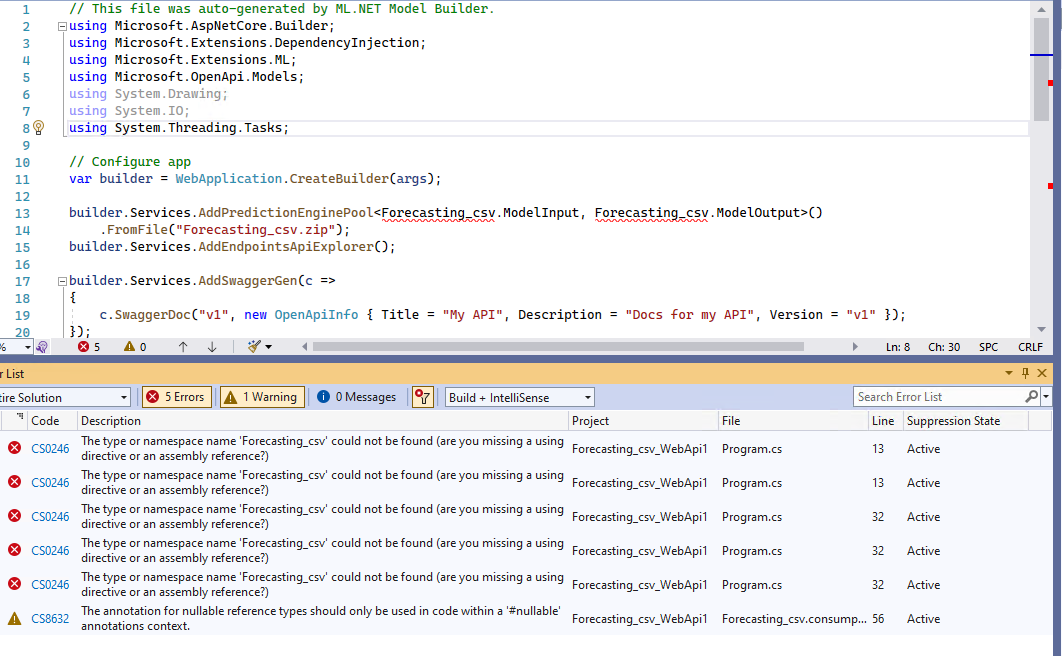Select the nullable annotation warning description
Viewport: 1062px width, 656px height.
coord(320,618)
